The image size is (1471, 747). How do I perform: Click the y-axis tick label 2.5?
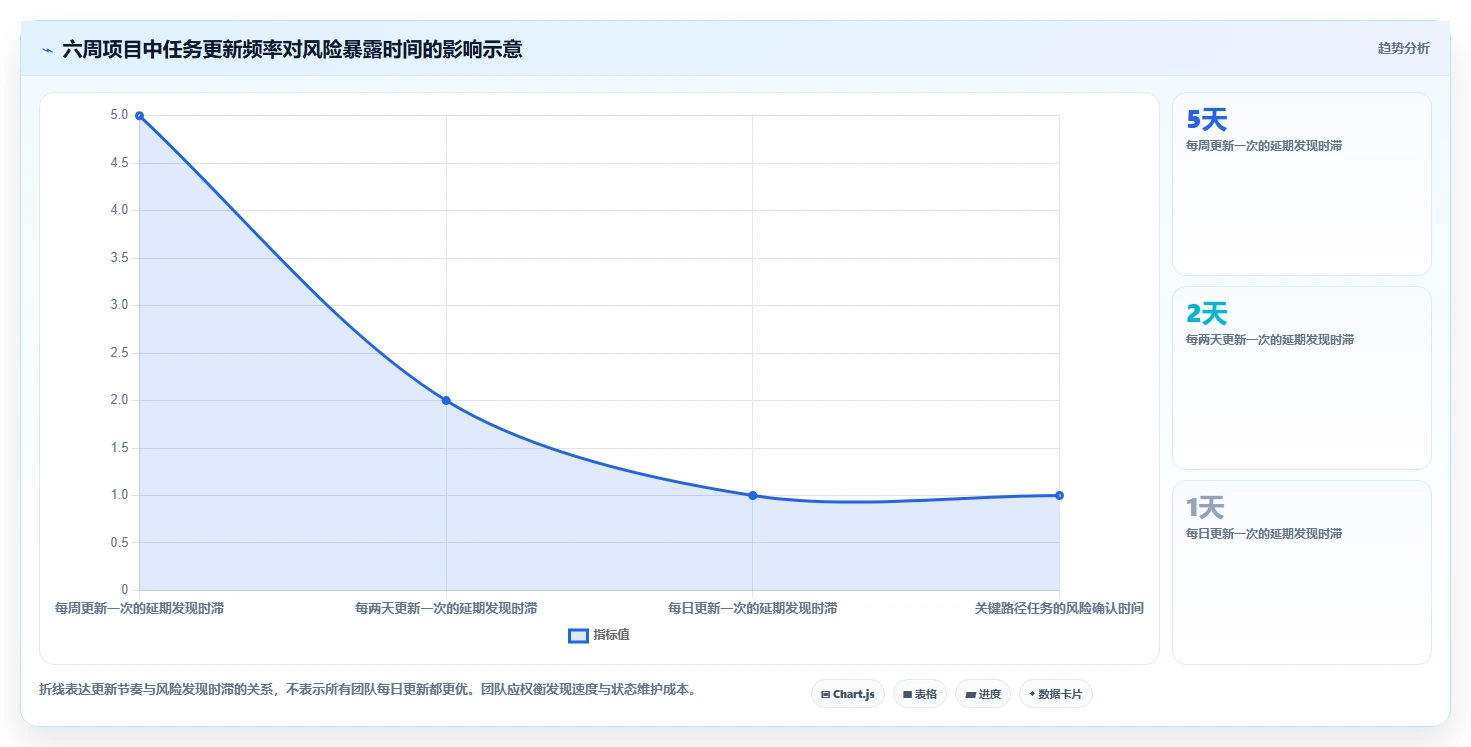(119, 353)
